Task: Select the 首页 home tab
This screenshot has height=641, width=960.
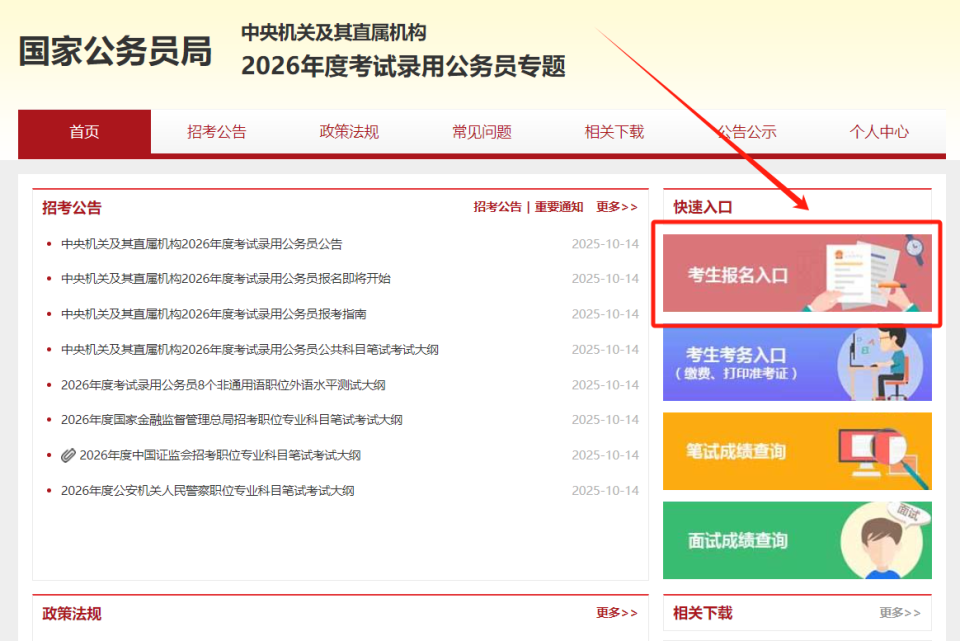Action: pyautogui.click(x=83, y=131)
